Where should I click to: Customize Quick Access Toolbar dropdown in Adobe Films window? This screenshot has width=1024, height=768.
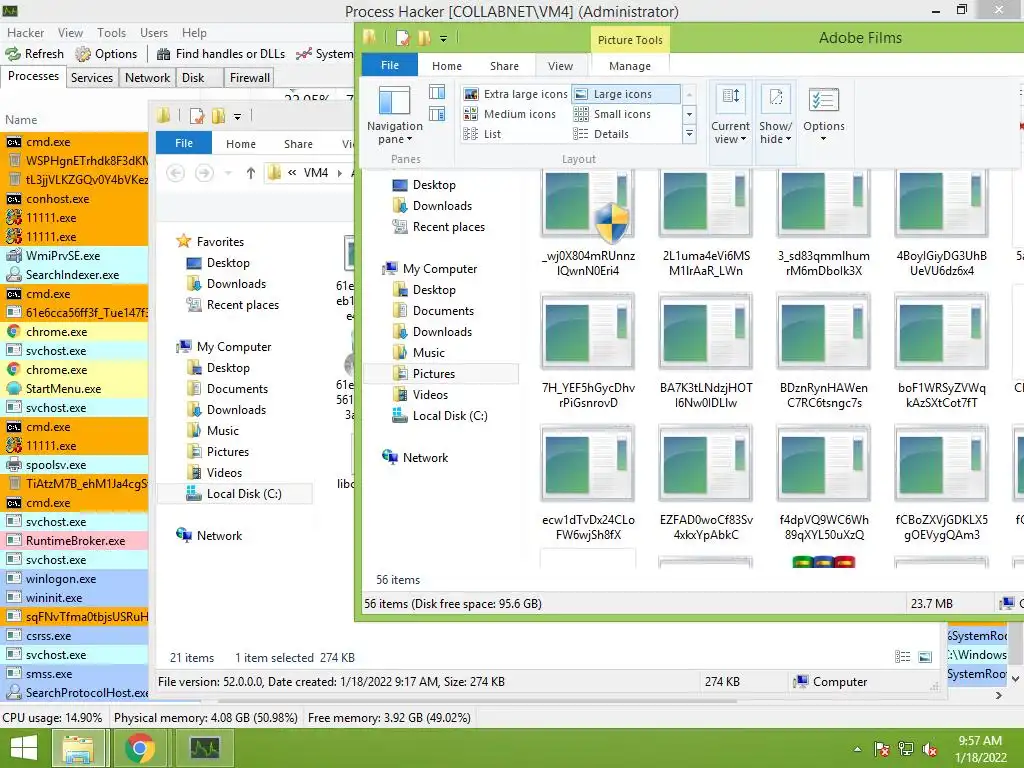coord(443,39)
